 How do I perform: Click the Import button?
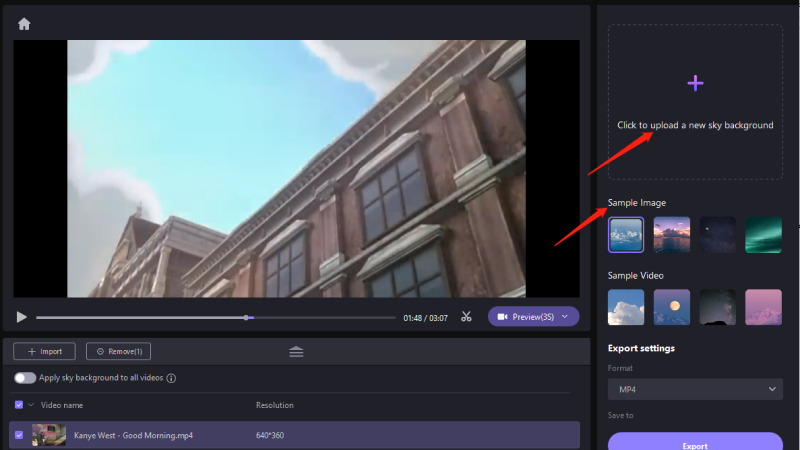pos(44,351)
